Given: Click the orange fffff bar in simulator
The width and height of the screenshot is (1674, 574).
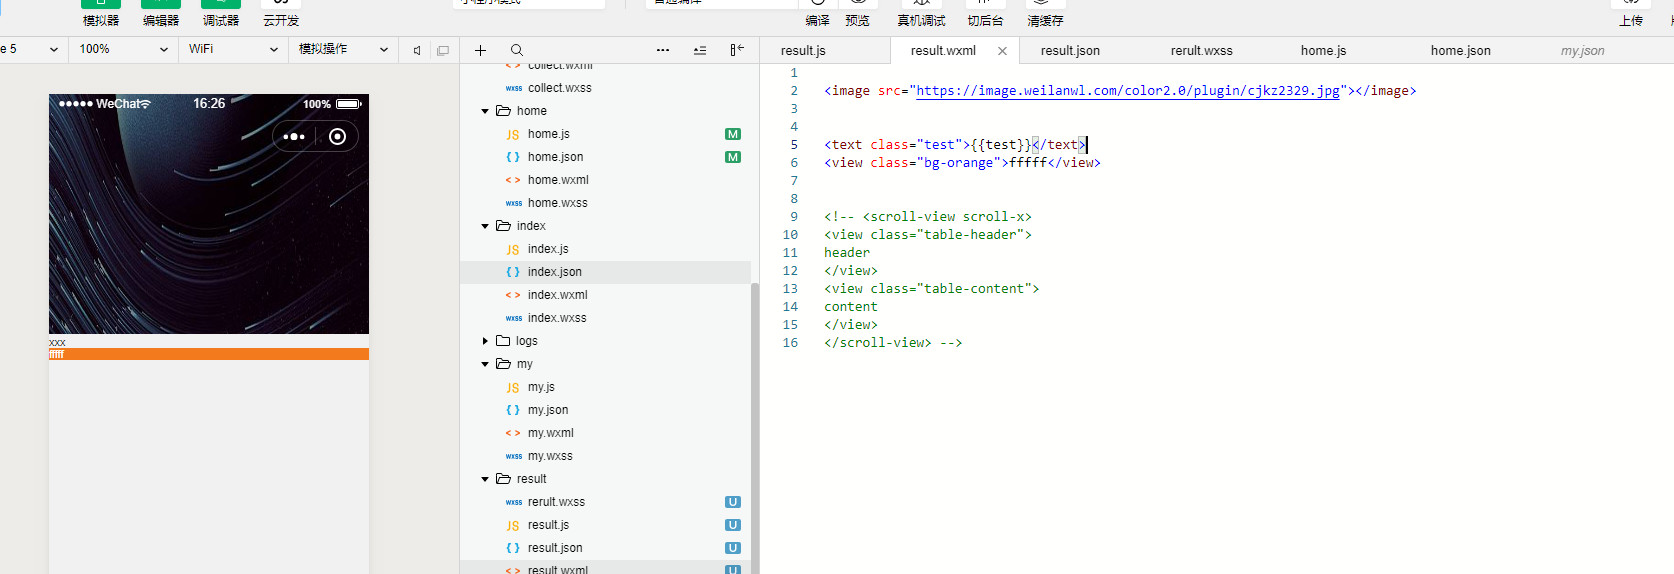Looking at the screenshot, I should [x=209, y=354].
